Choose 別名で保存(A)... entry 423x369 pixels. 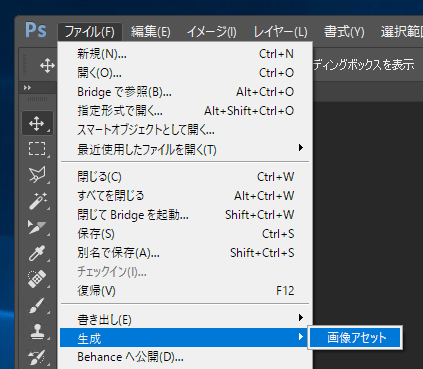click(x=185, y=253)
